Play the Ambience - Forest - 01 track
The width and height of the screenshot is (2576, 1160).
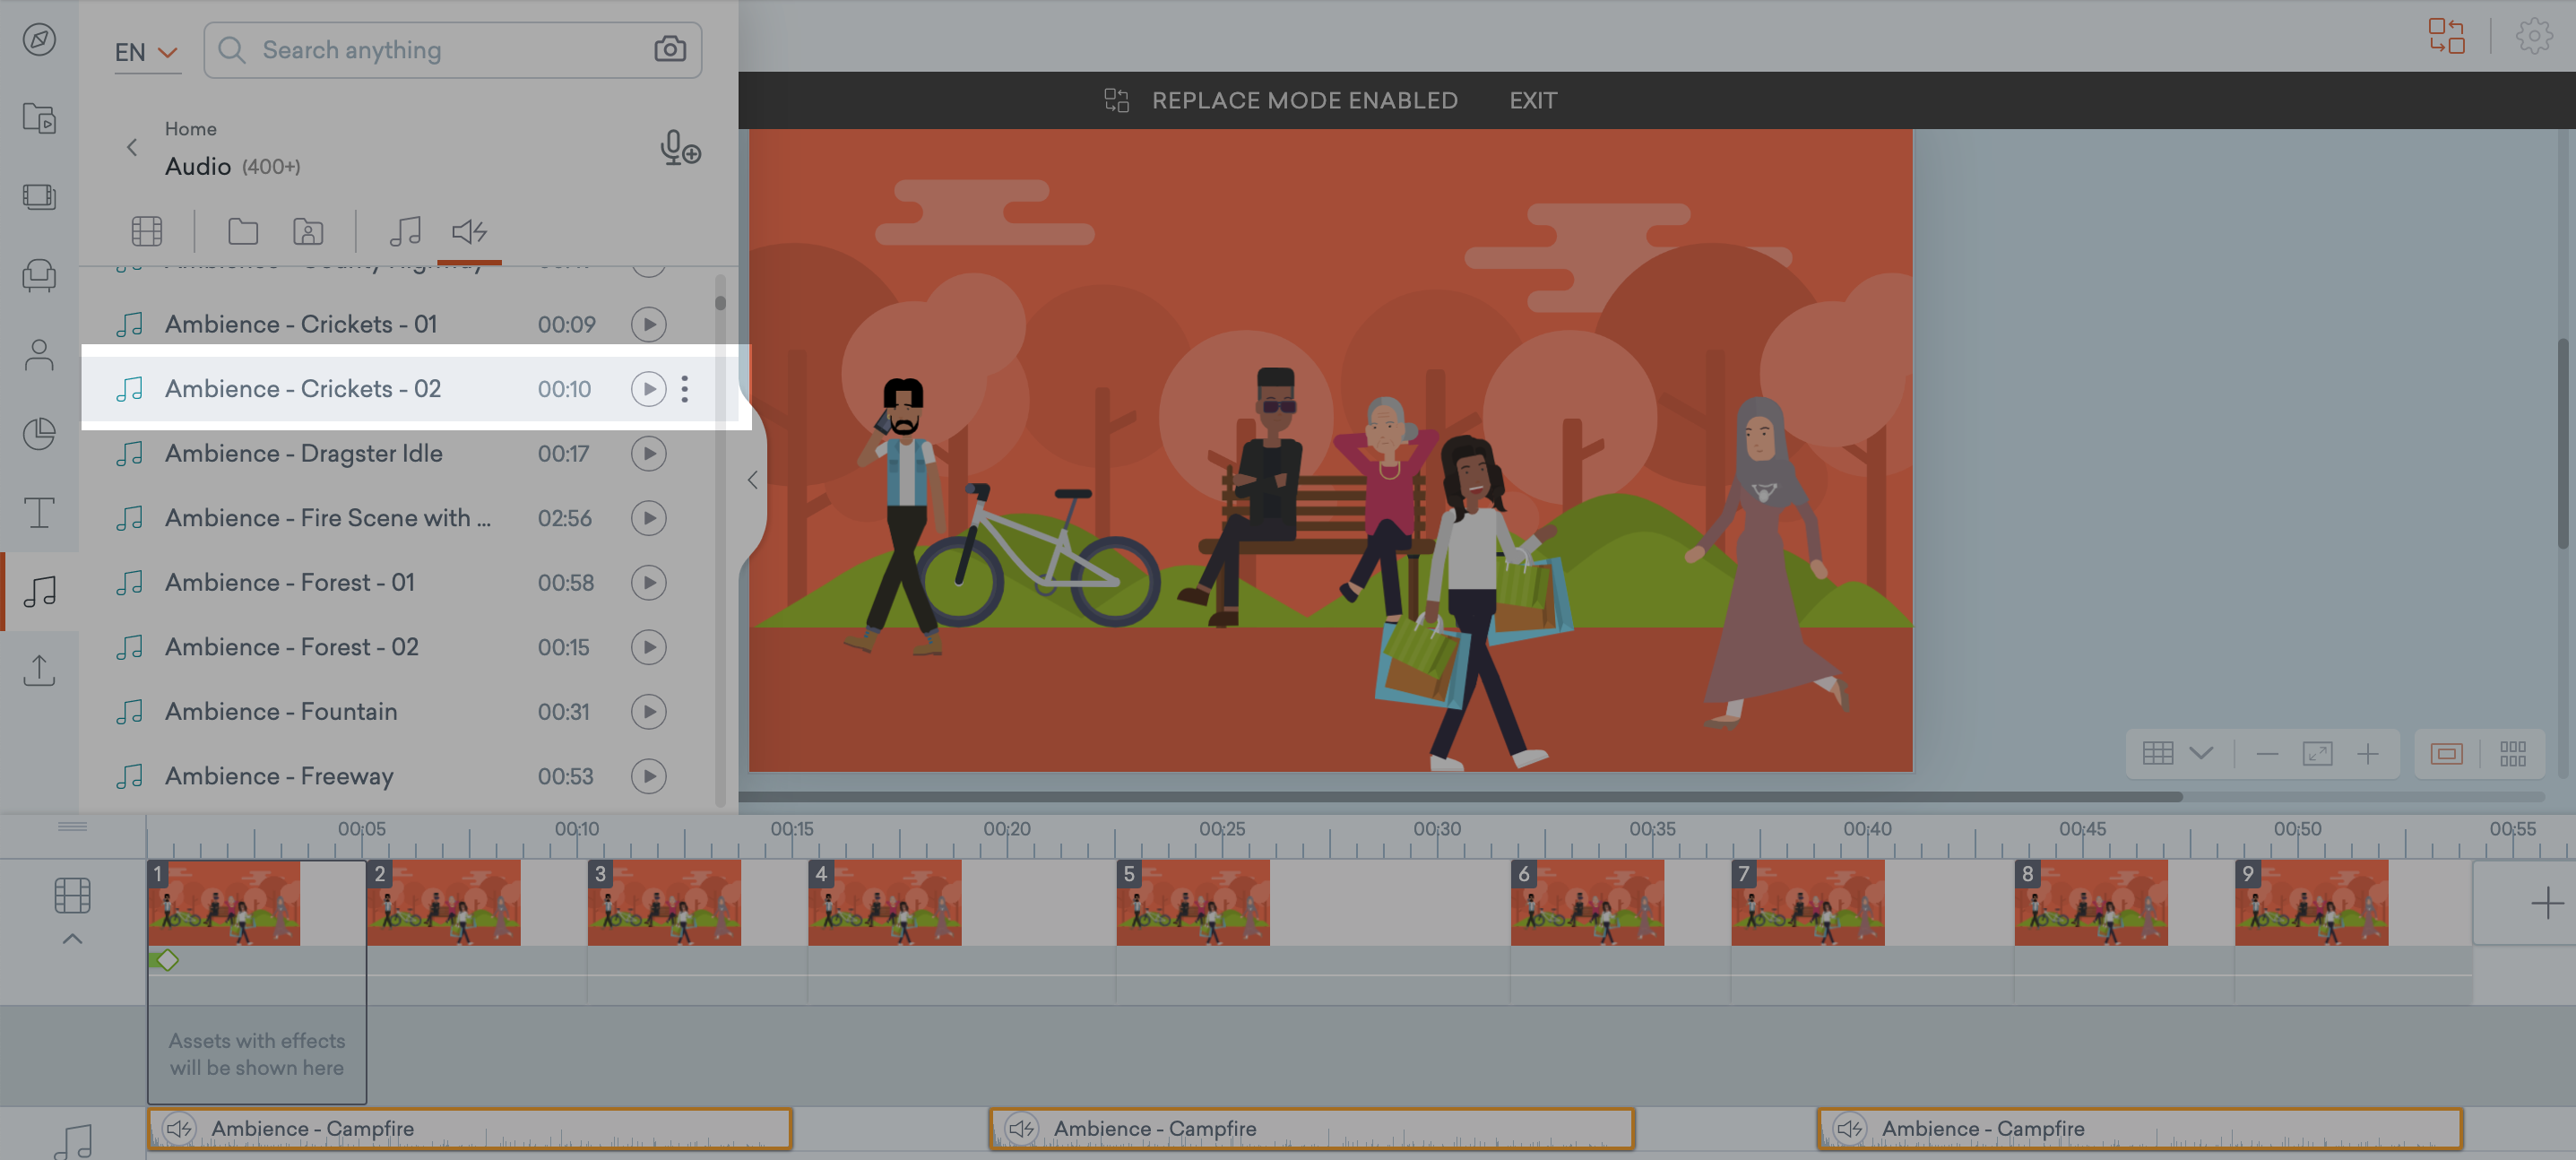(649, 582)
